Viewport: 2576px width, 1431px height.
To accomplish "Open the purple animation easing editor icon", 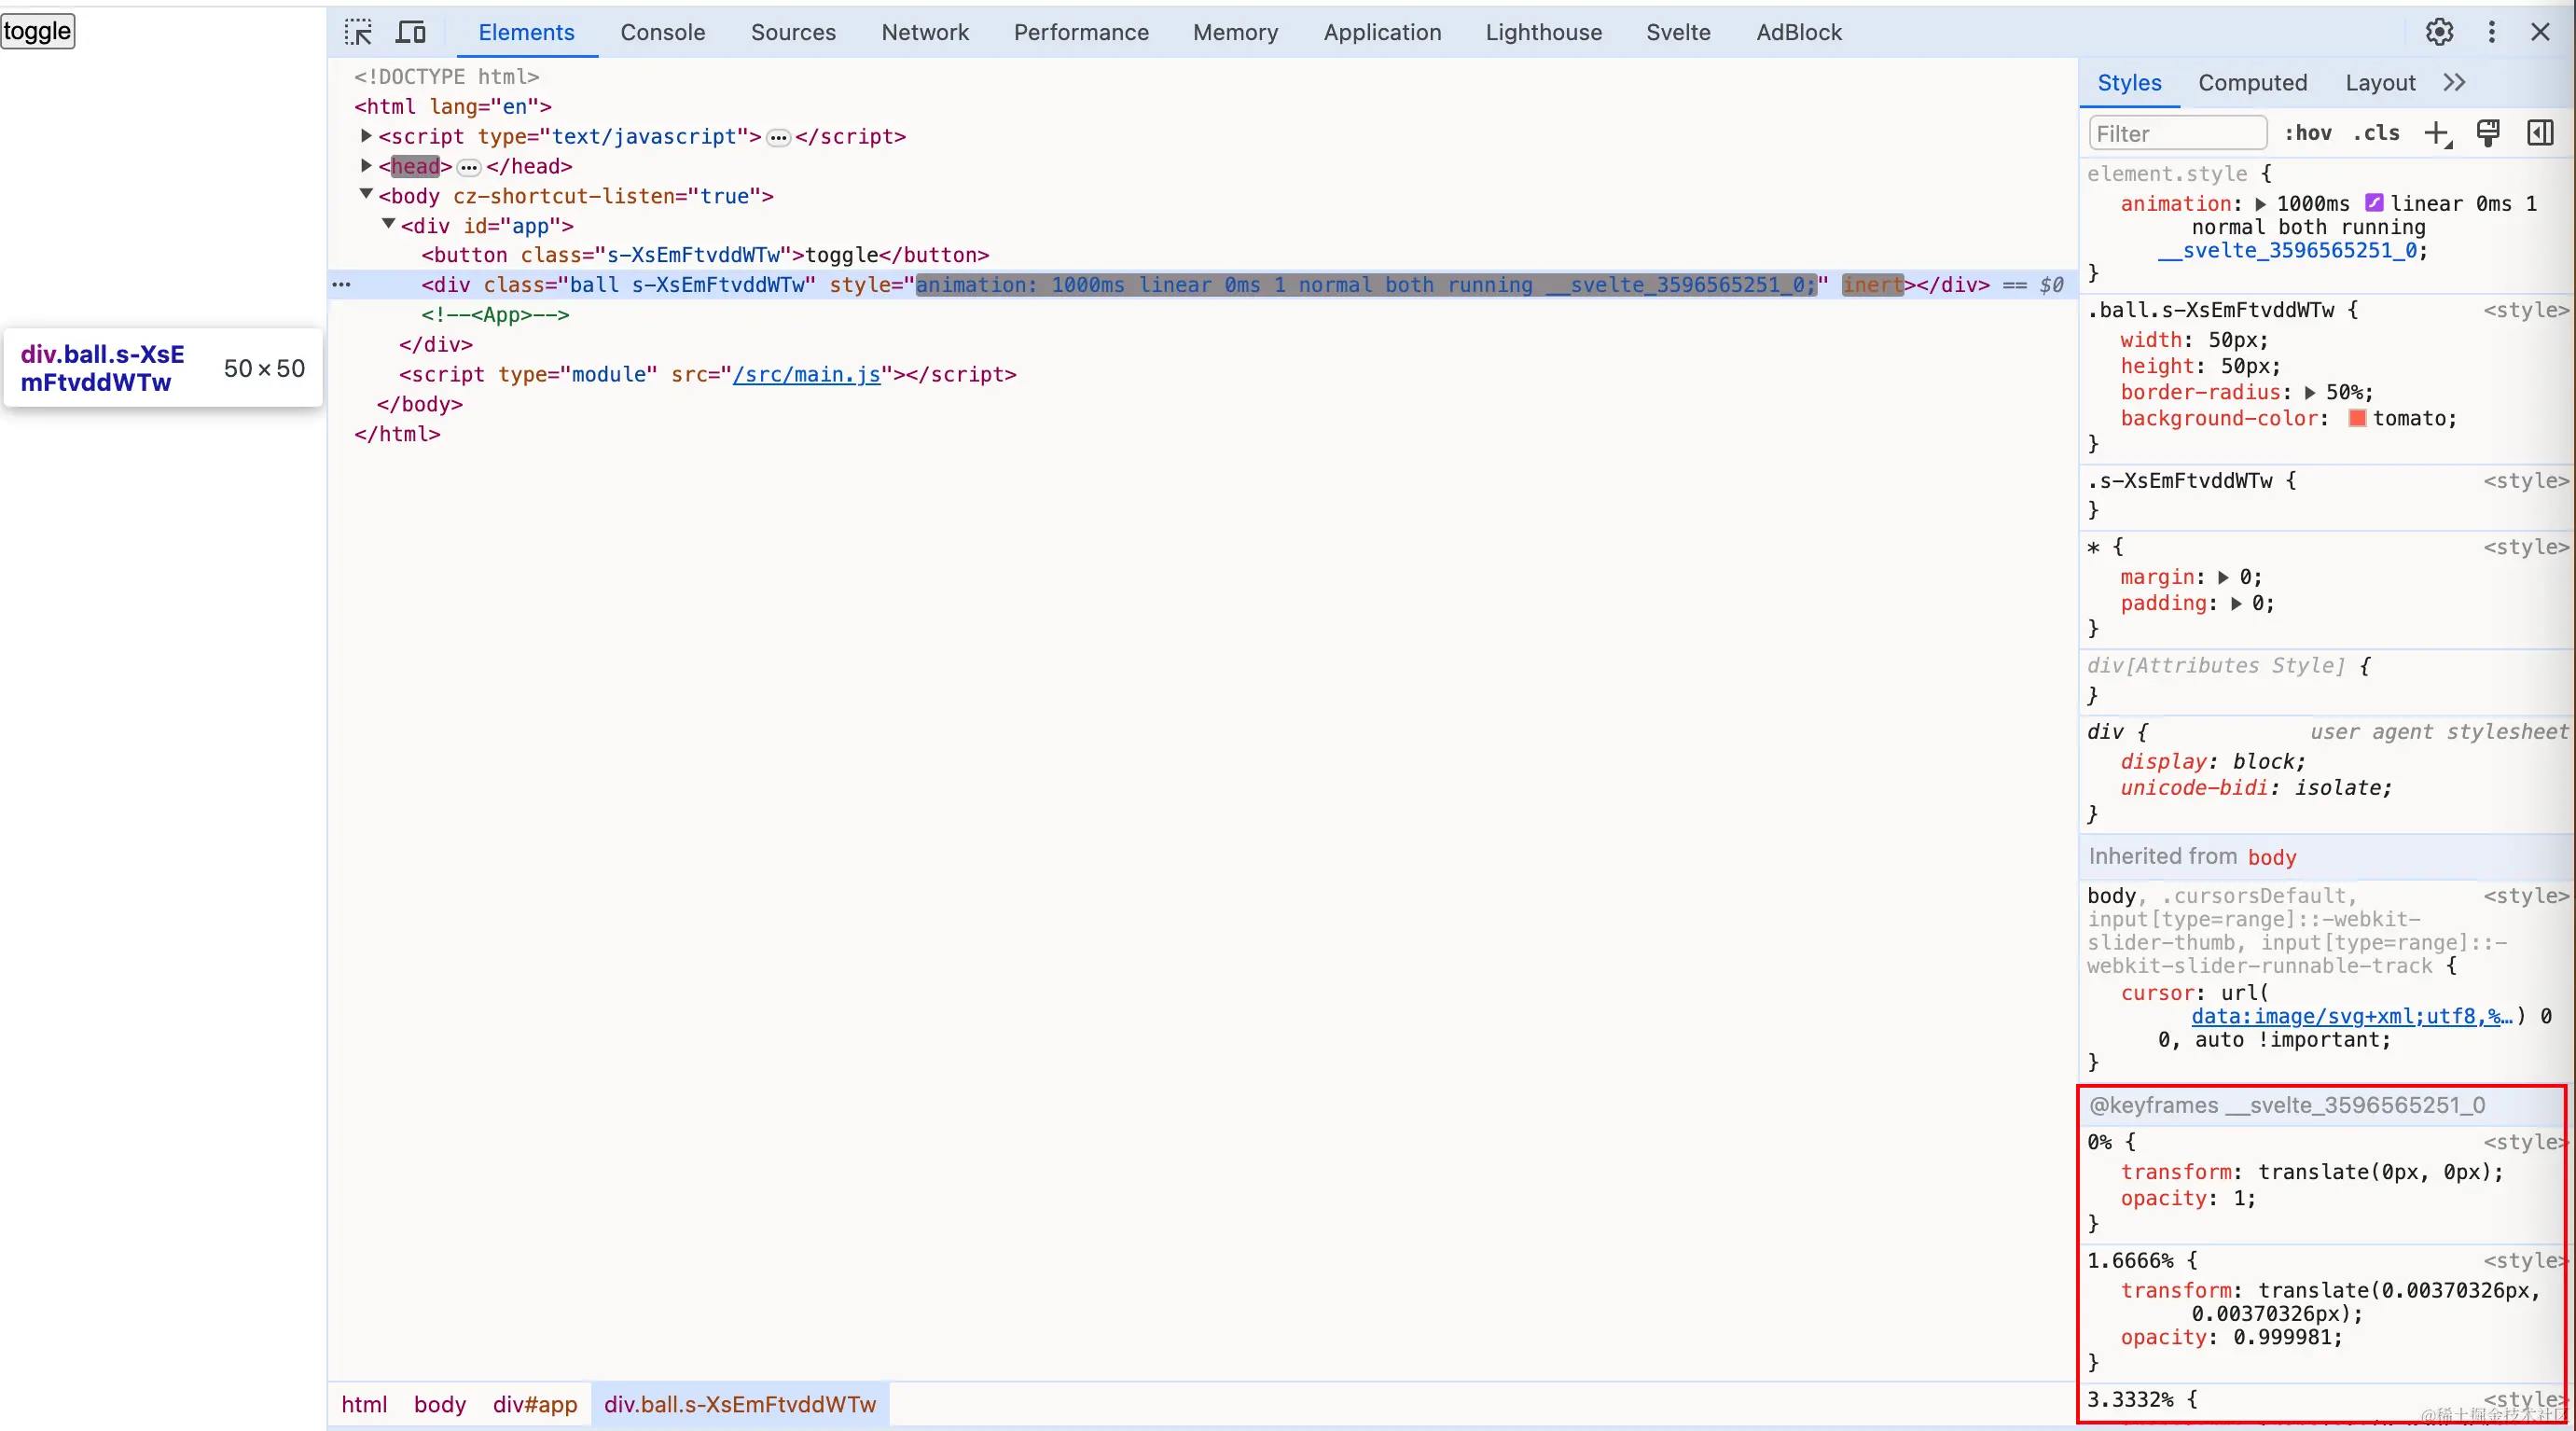I will click(2373, 203).
